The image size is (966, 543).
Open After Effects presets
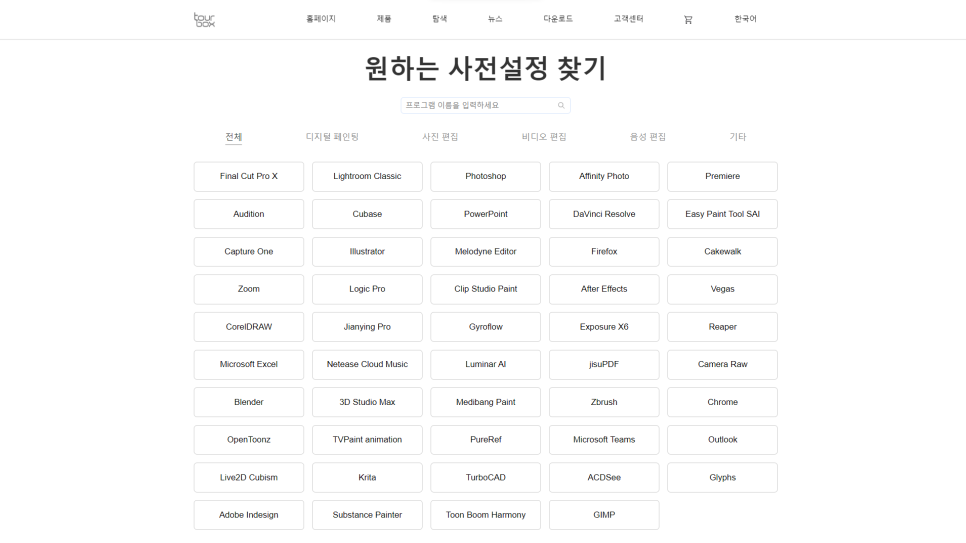(604, 290)
